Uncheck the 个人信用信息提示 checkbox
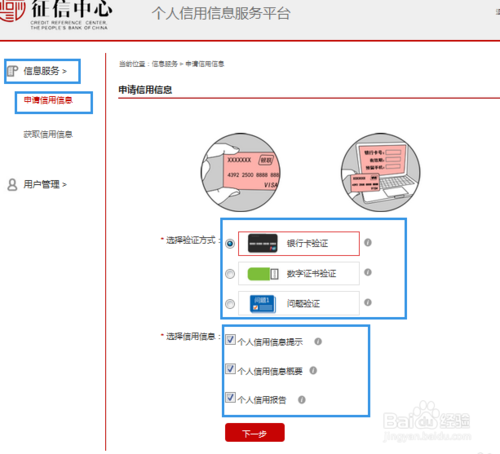 click(x=230, y=340)
